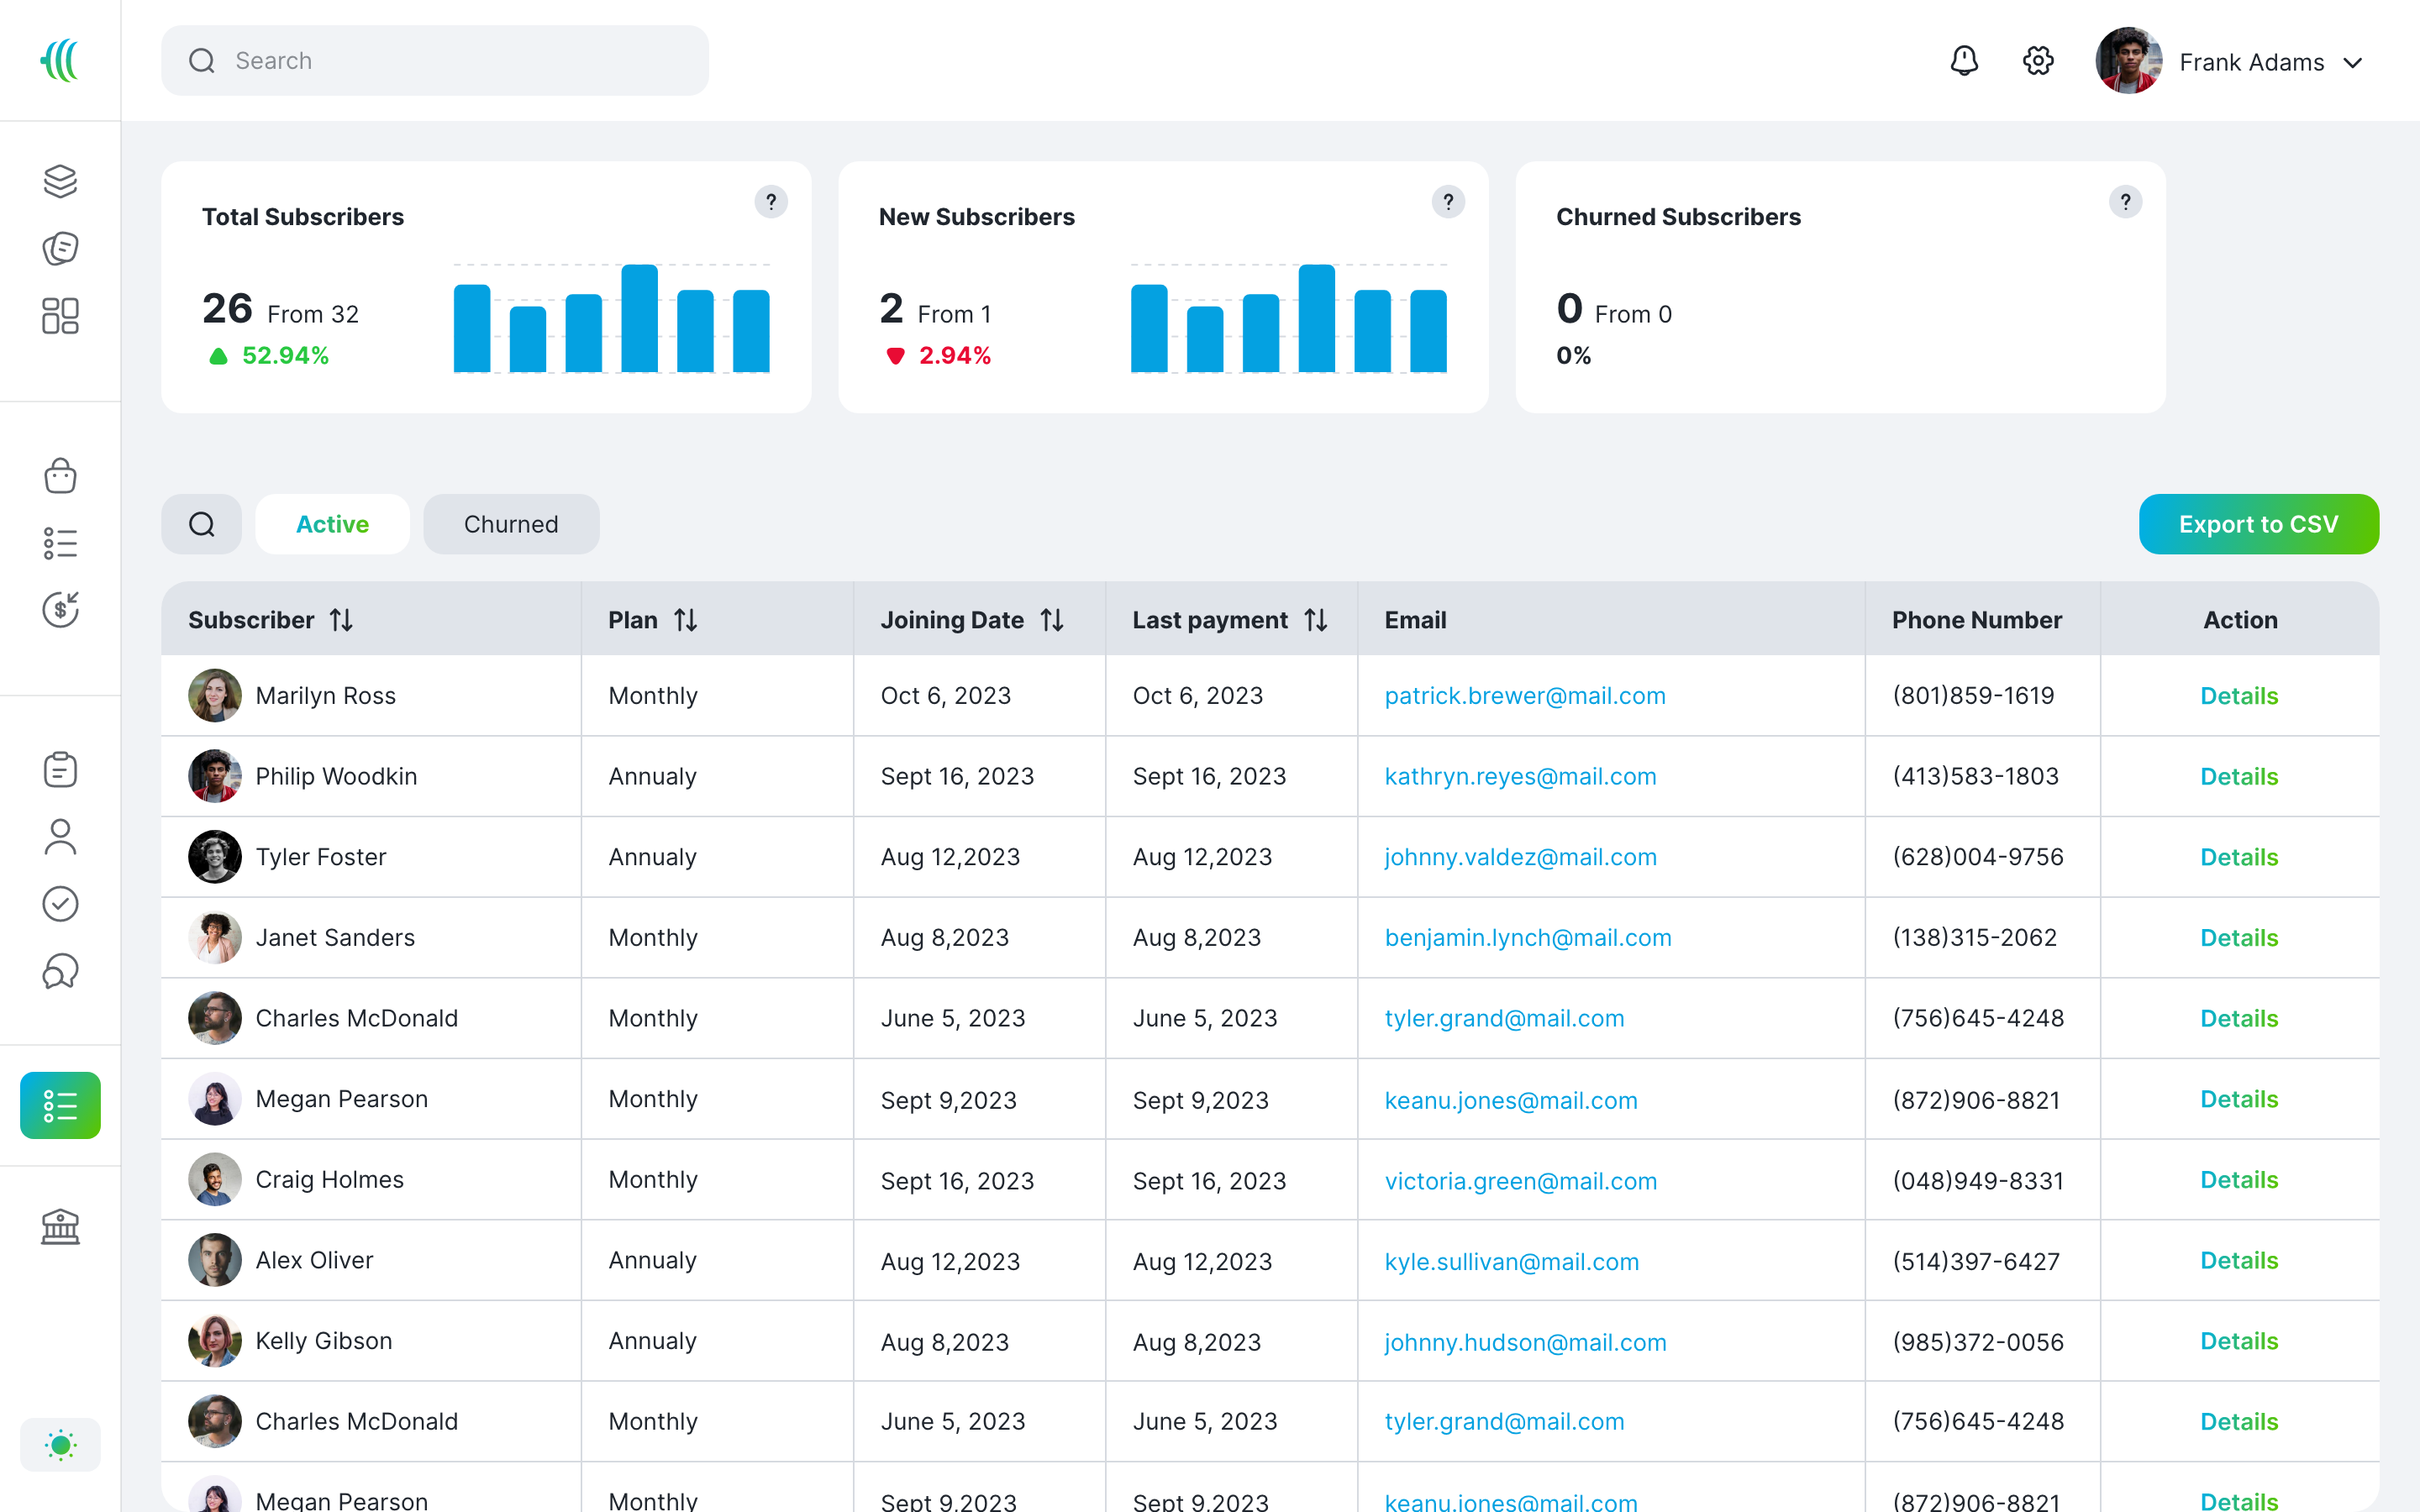The width and height of the screenshot is (2420, 1512).
Task: Sort table by Joining Date
Action: pos(1053,619)
